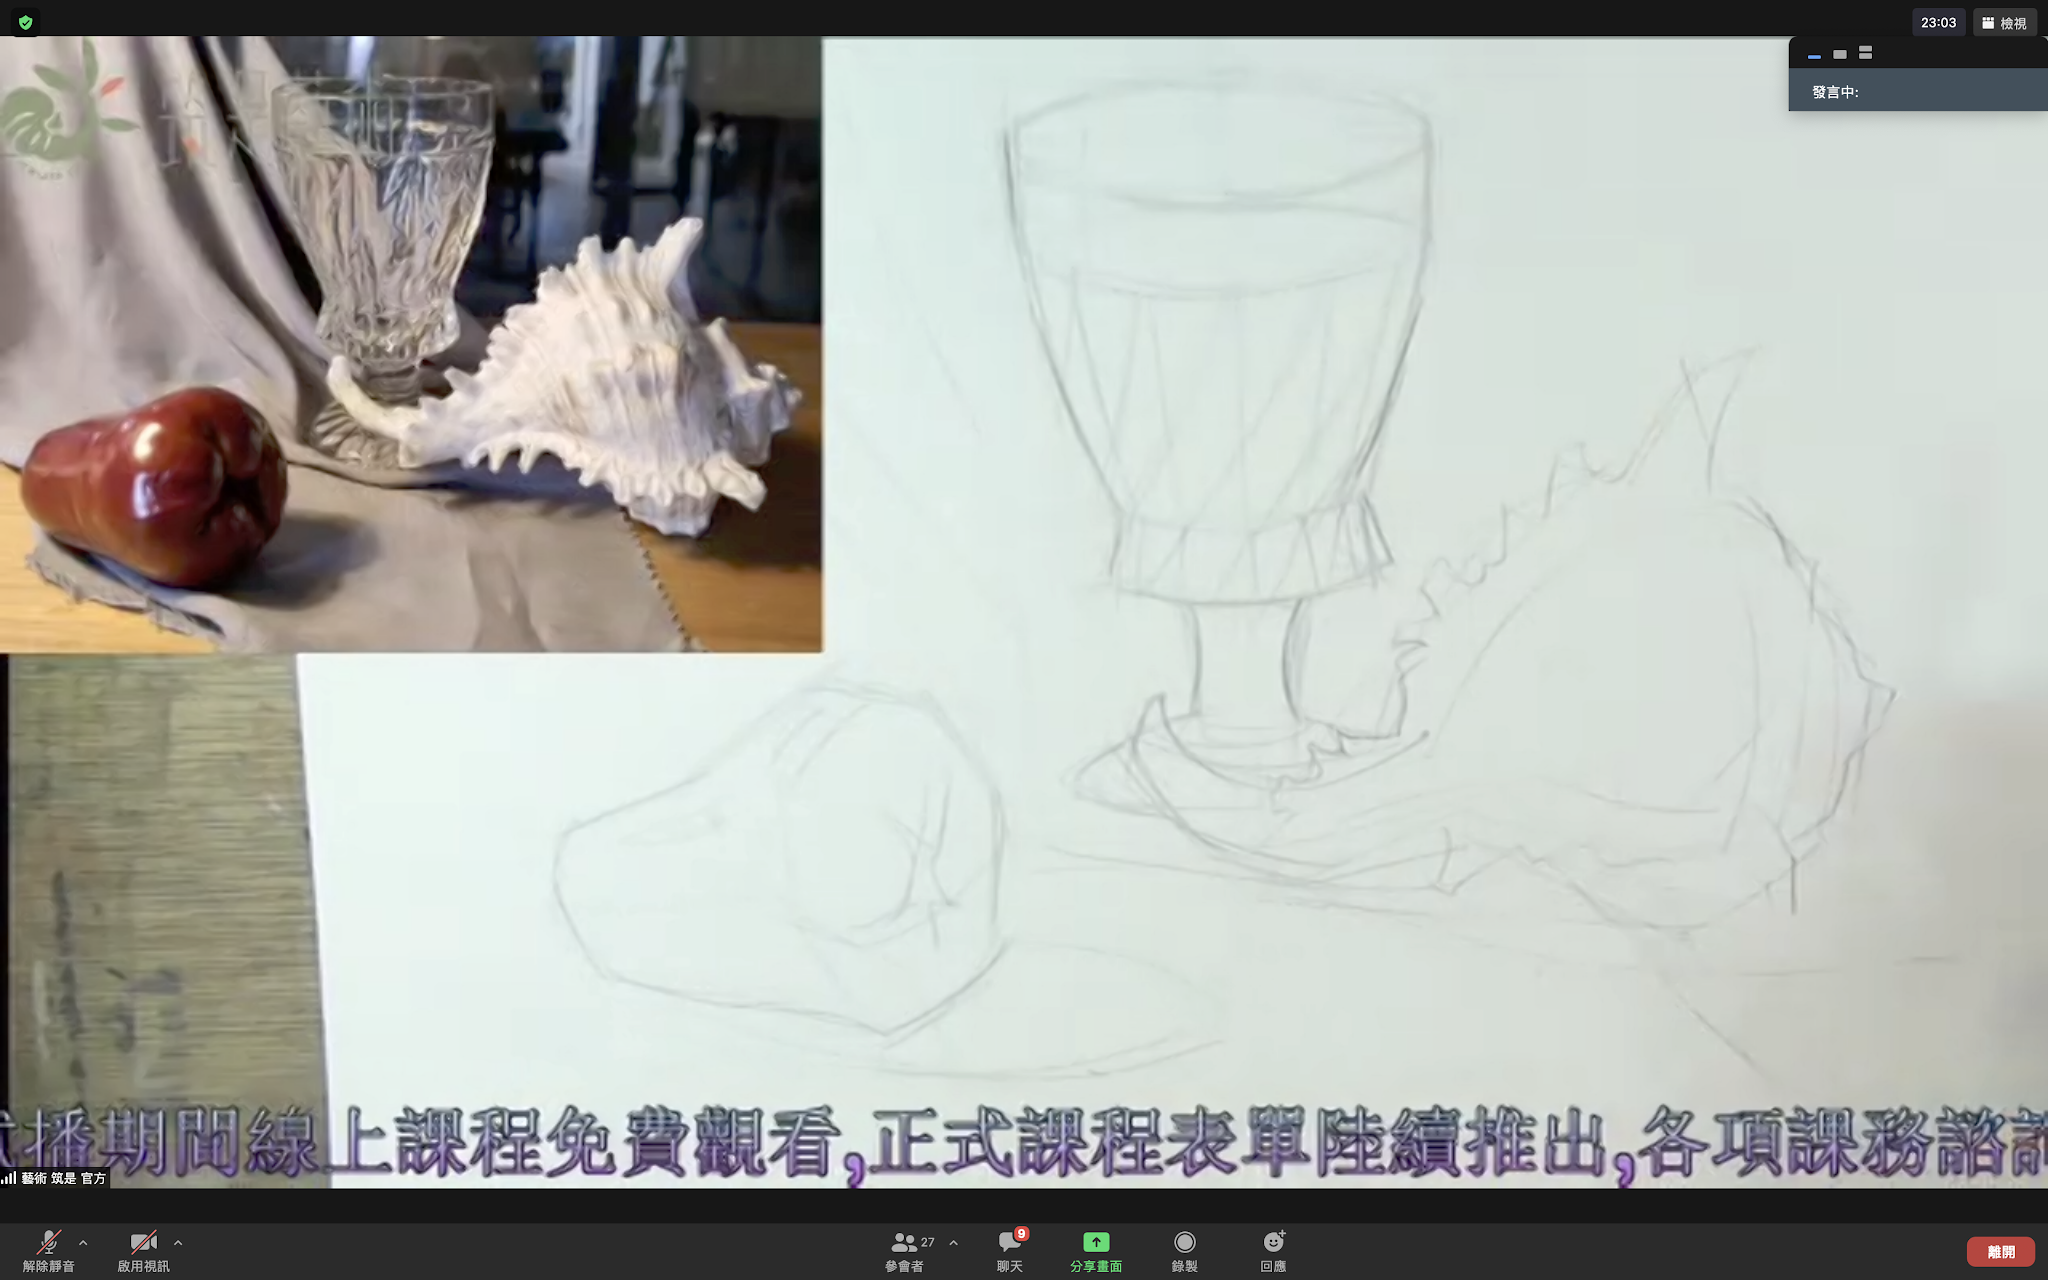2048x1280 pixels.
Task: Click the 23:03 meeting timer
Action: pos(1938,23)
